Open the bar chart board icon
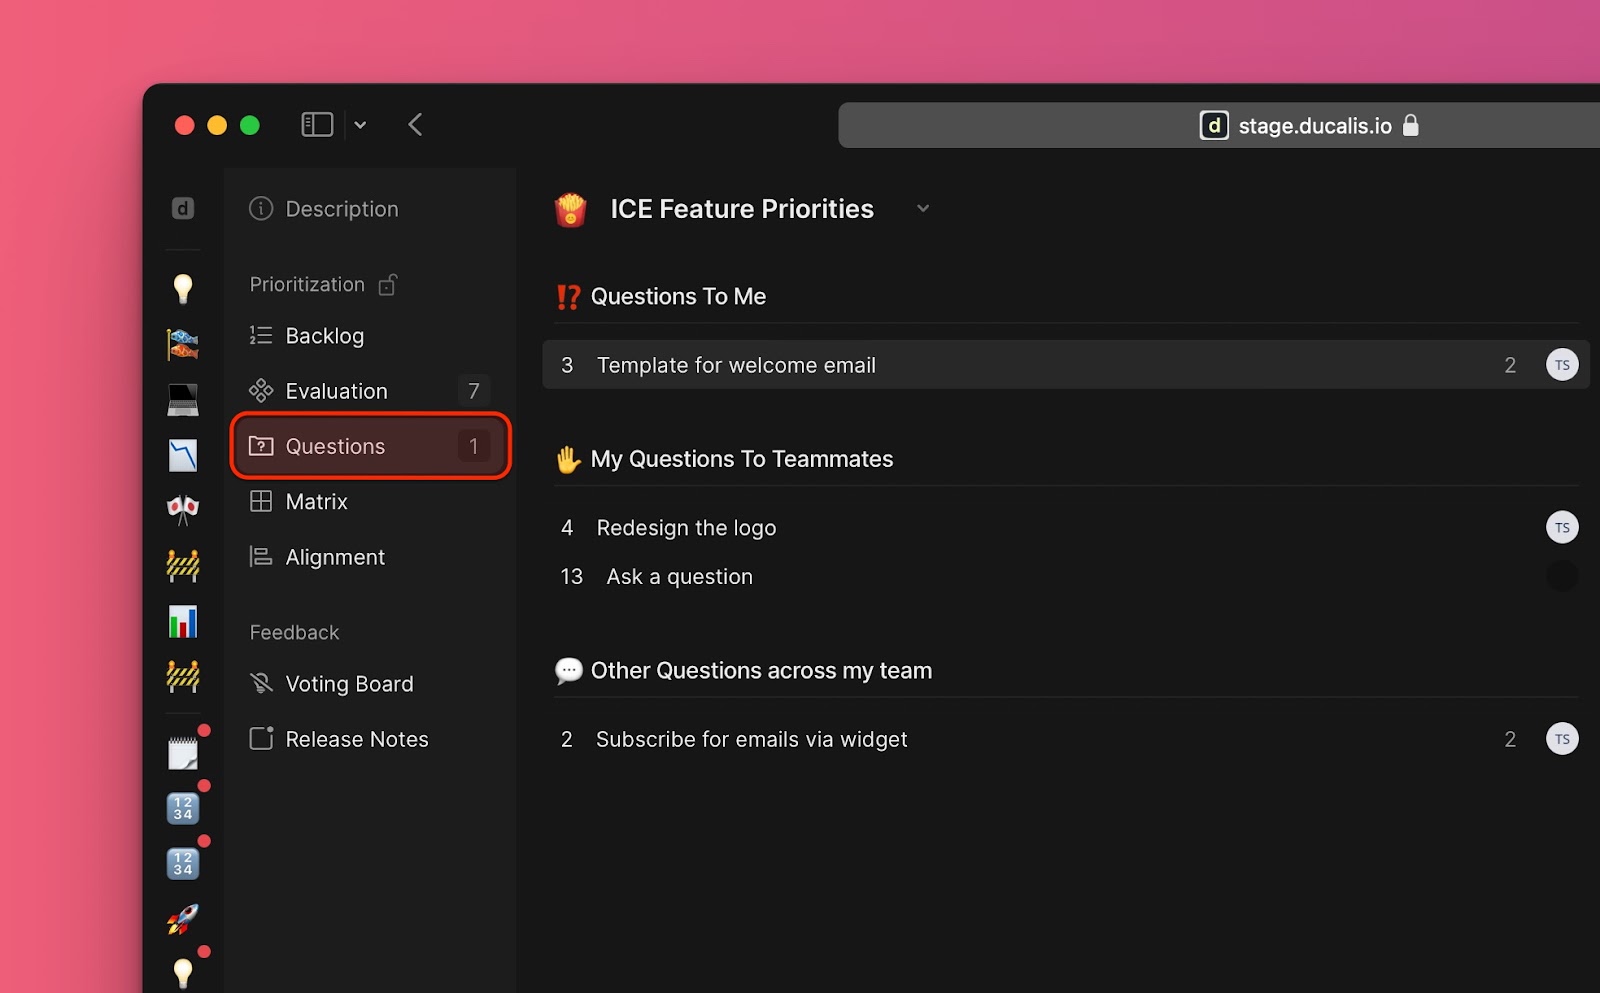The height and width of the screenshot is (993, 1600). tap(183, 622)
